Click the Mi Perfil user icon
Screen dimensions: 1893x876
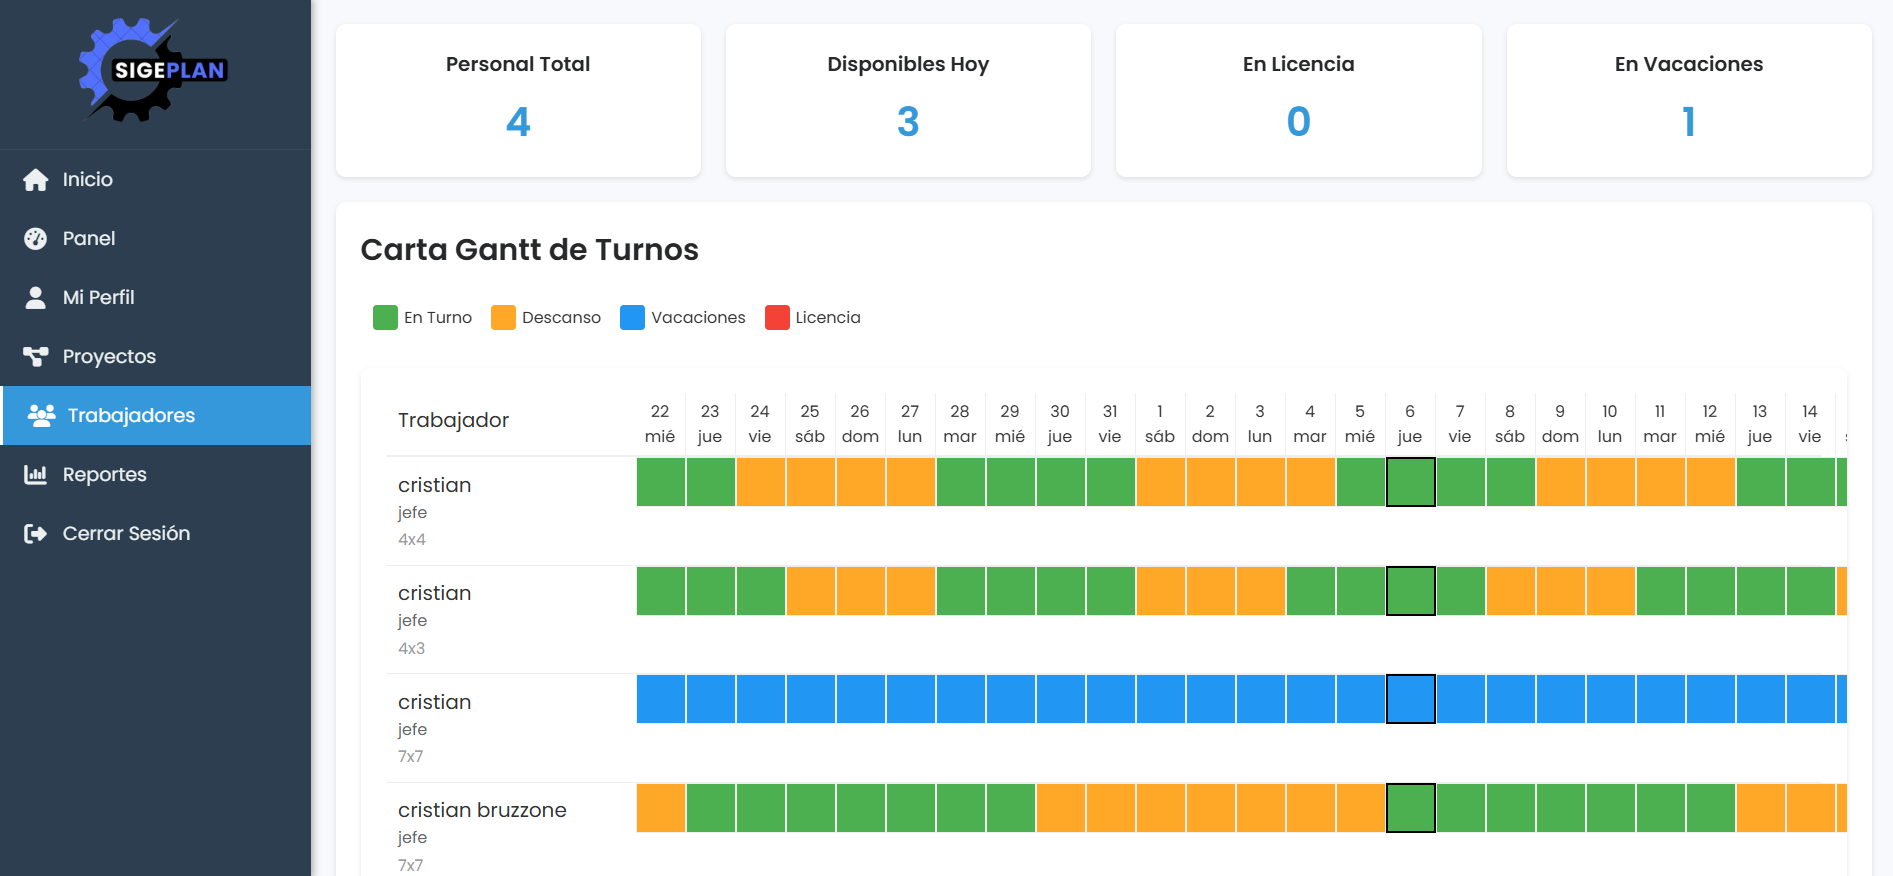click(x=36, y=298)
